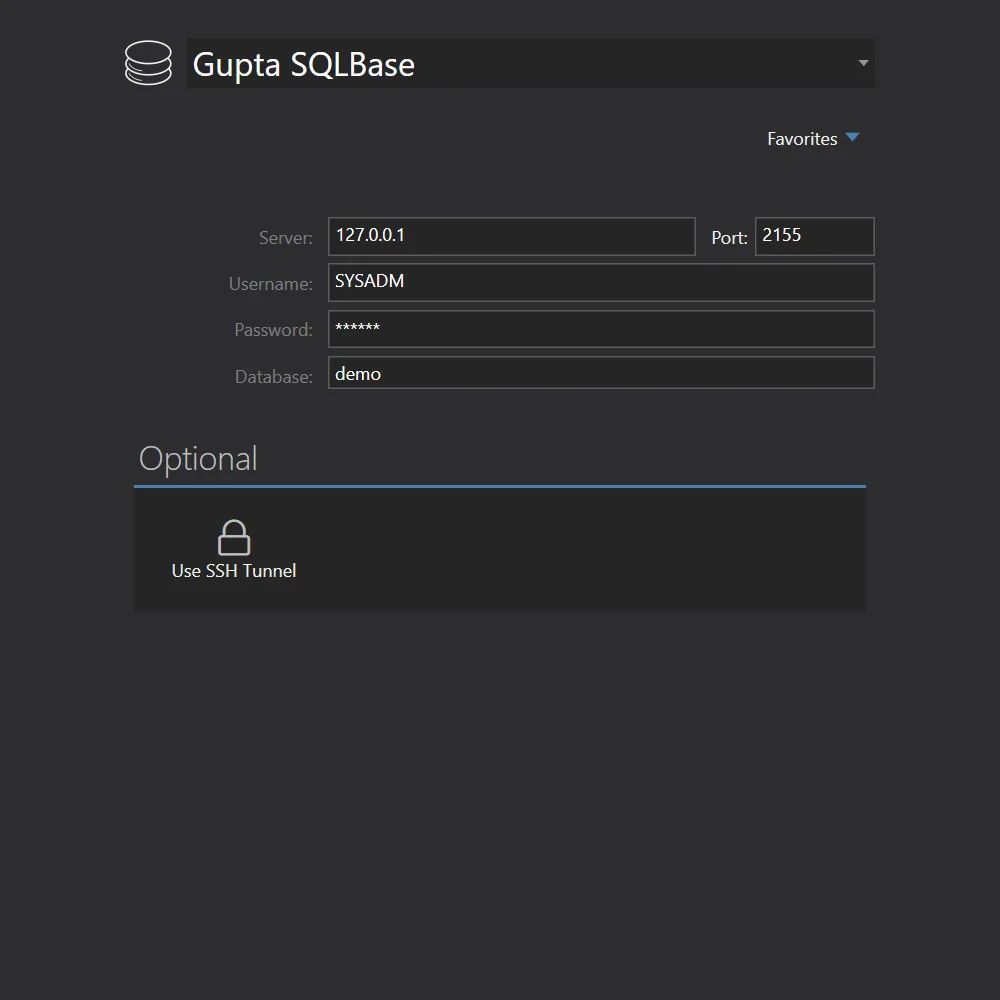Image resolution: width=1000 pixels, height=1000 pixels.
Task: Click the Database: label
Action: (274, 376)
